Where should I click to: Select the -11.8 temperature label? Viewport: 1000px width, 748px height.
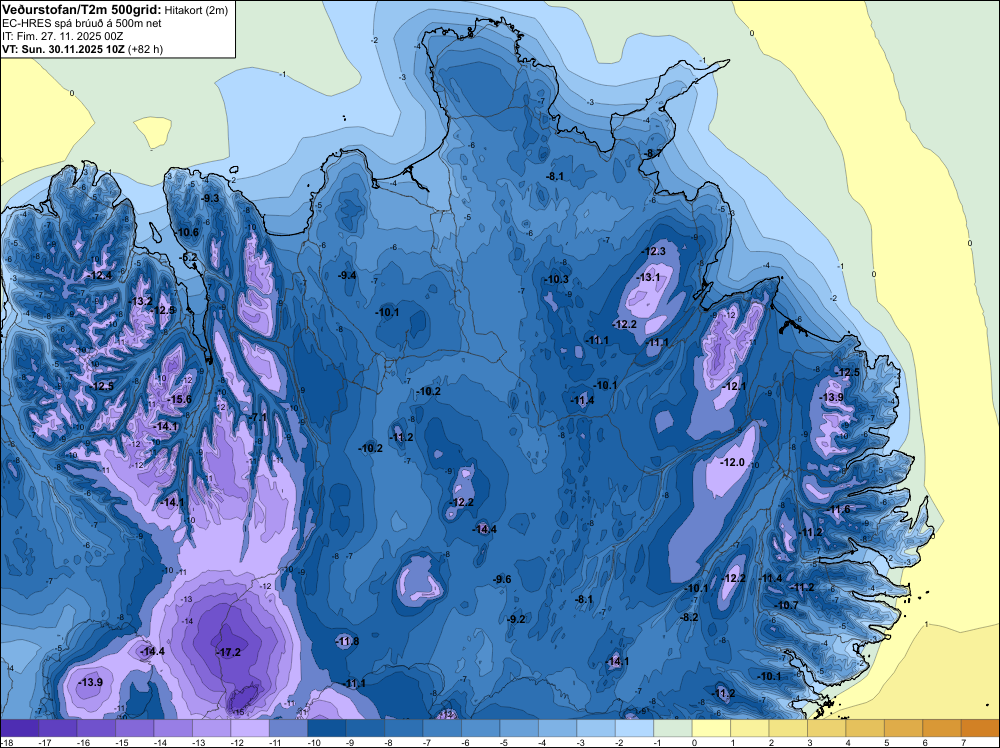tap(348, 641)
